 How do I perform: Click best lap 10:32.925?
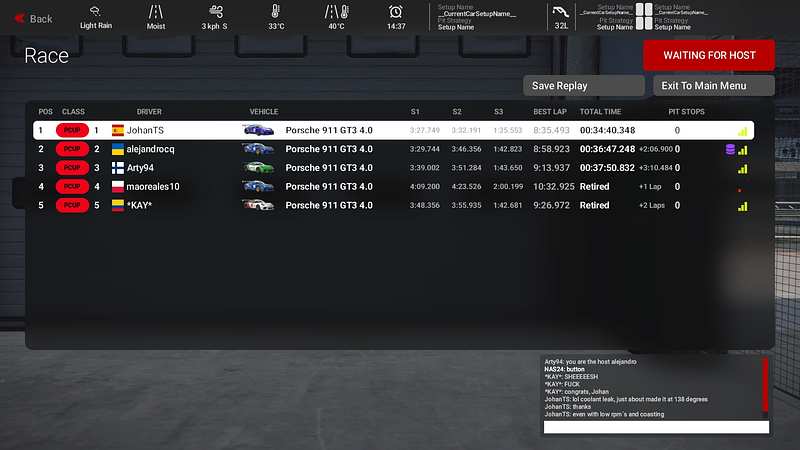554,187
